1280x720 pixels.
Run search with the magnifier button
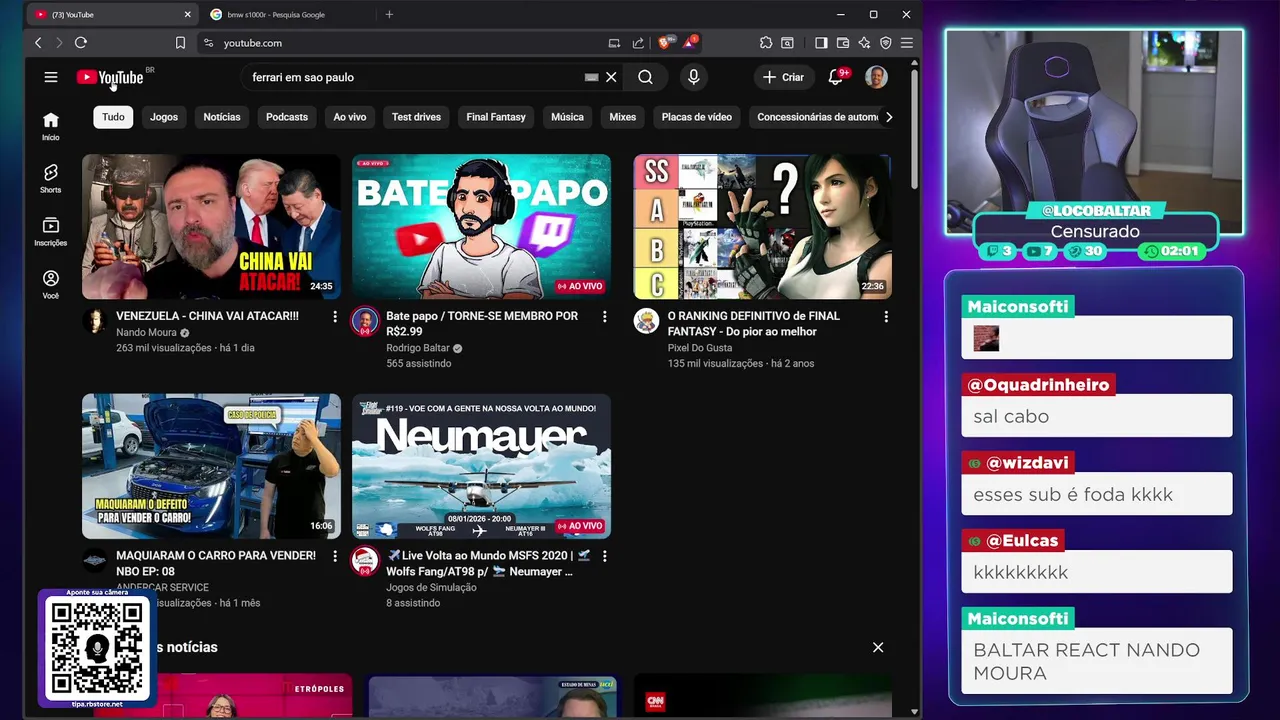645,77
